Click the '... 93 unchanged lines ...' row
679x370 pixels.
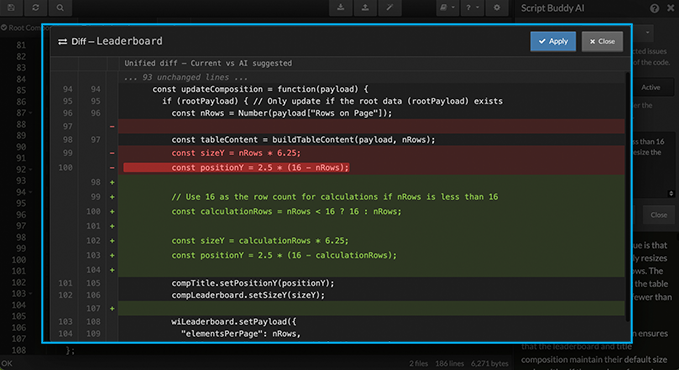tap(186, 77)
